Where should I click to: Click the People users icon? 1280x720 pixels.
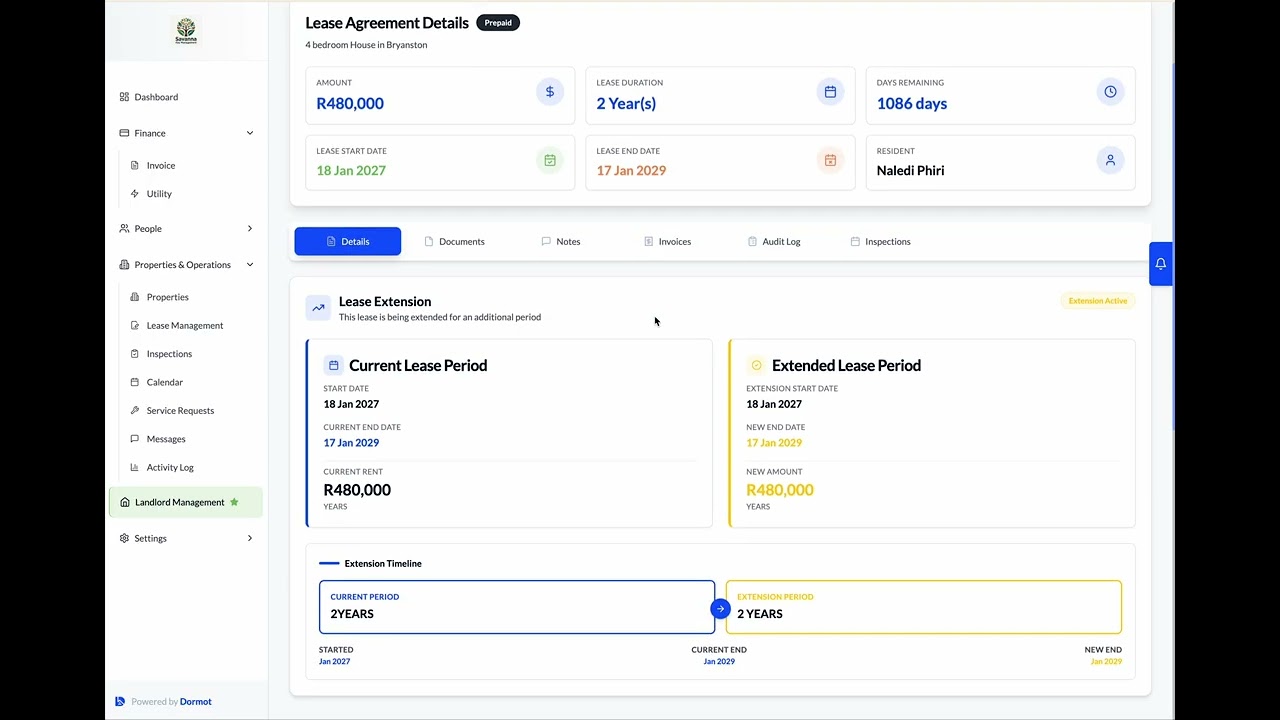coord(124,229)
